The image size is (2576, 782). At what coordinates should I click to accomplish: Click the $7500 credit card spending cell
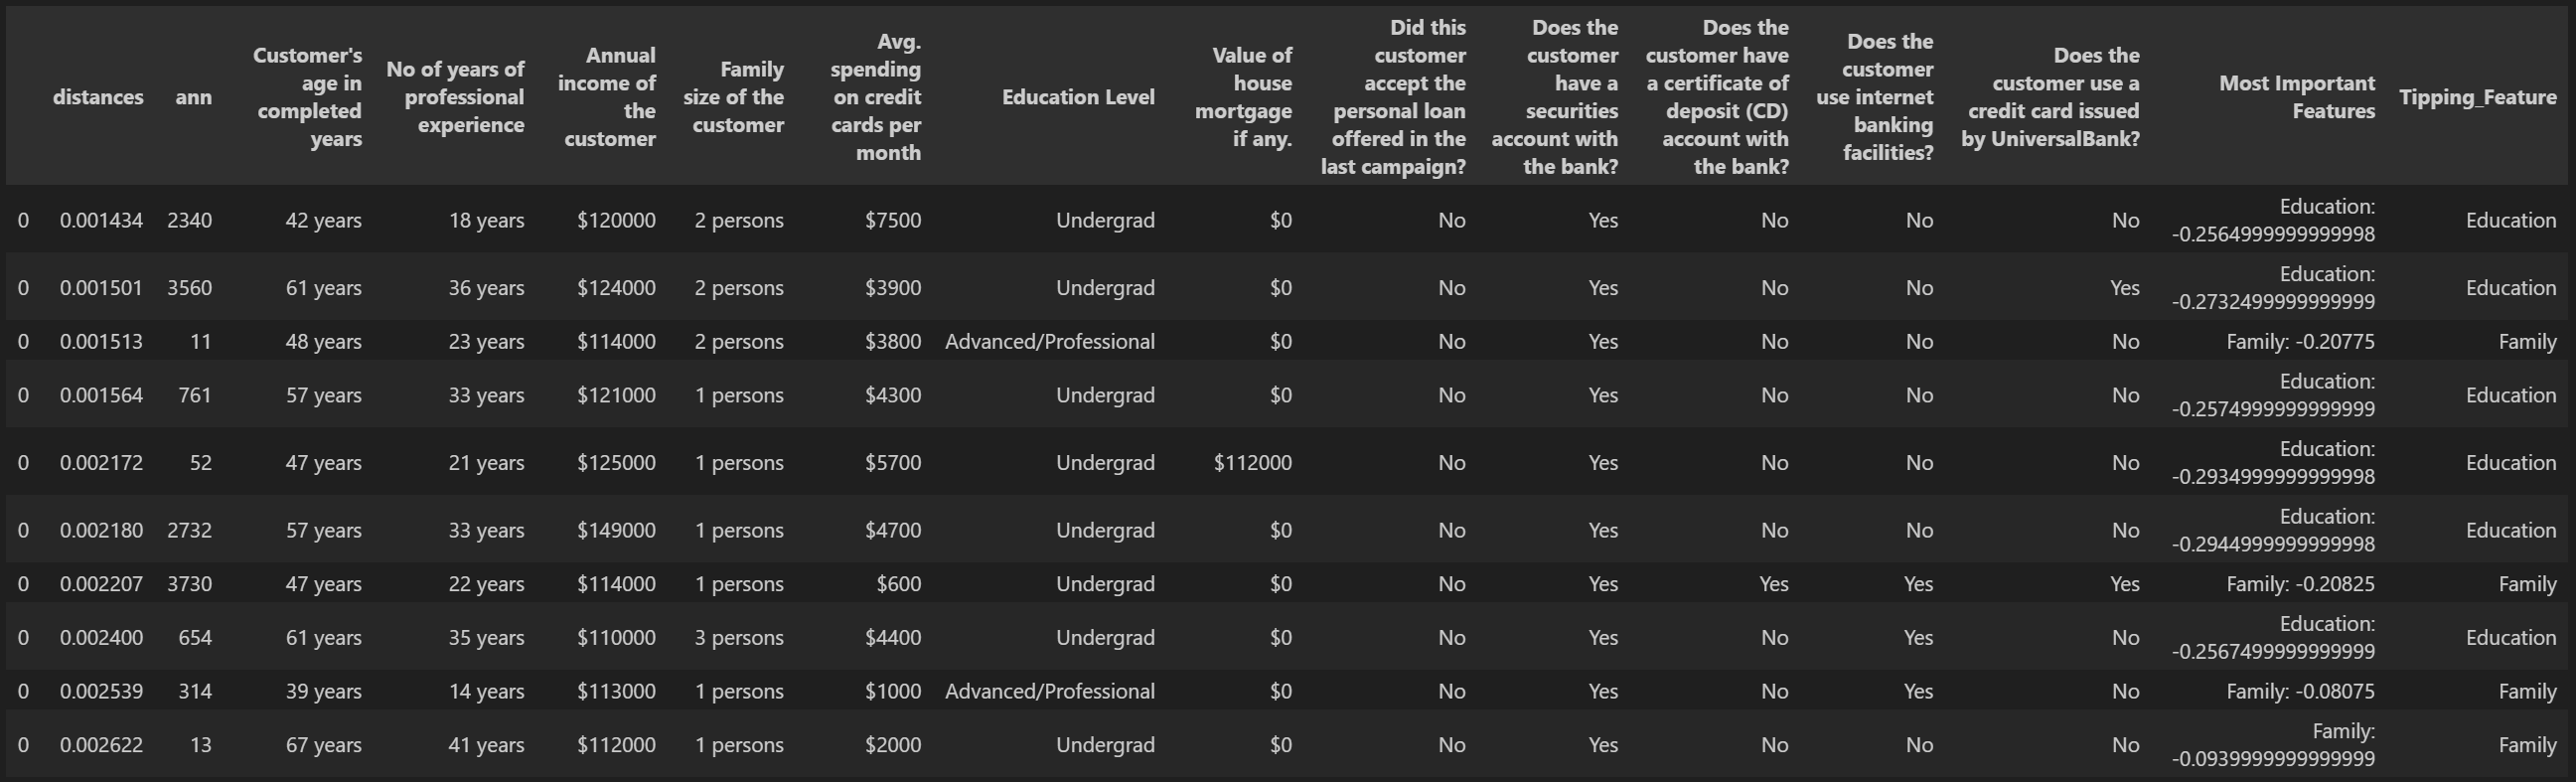[893, 220]
